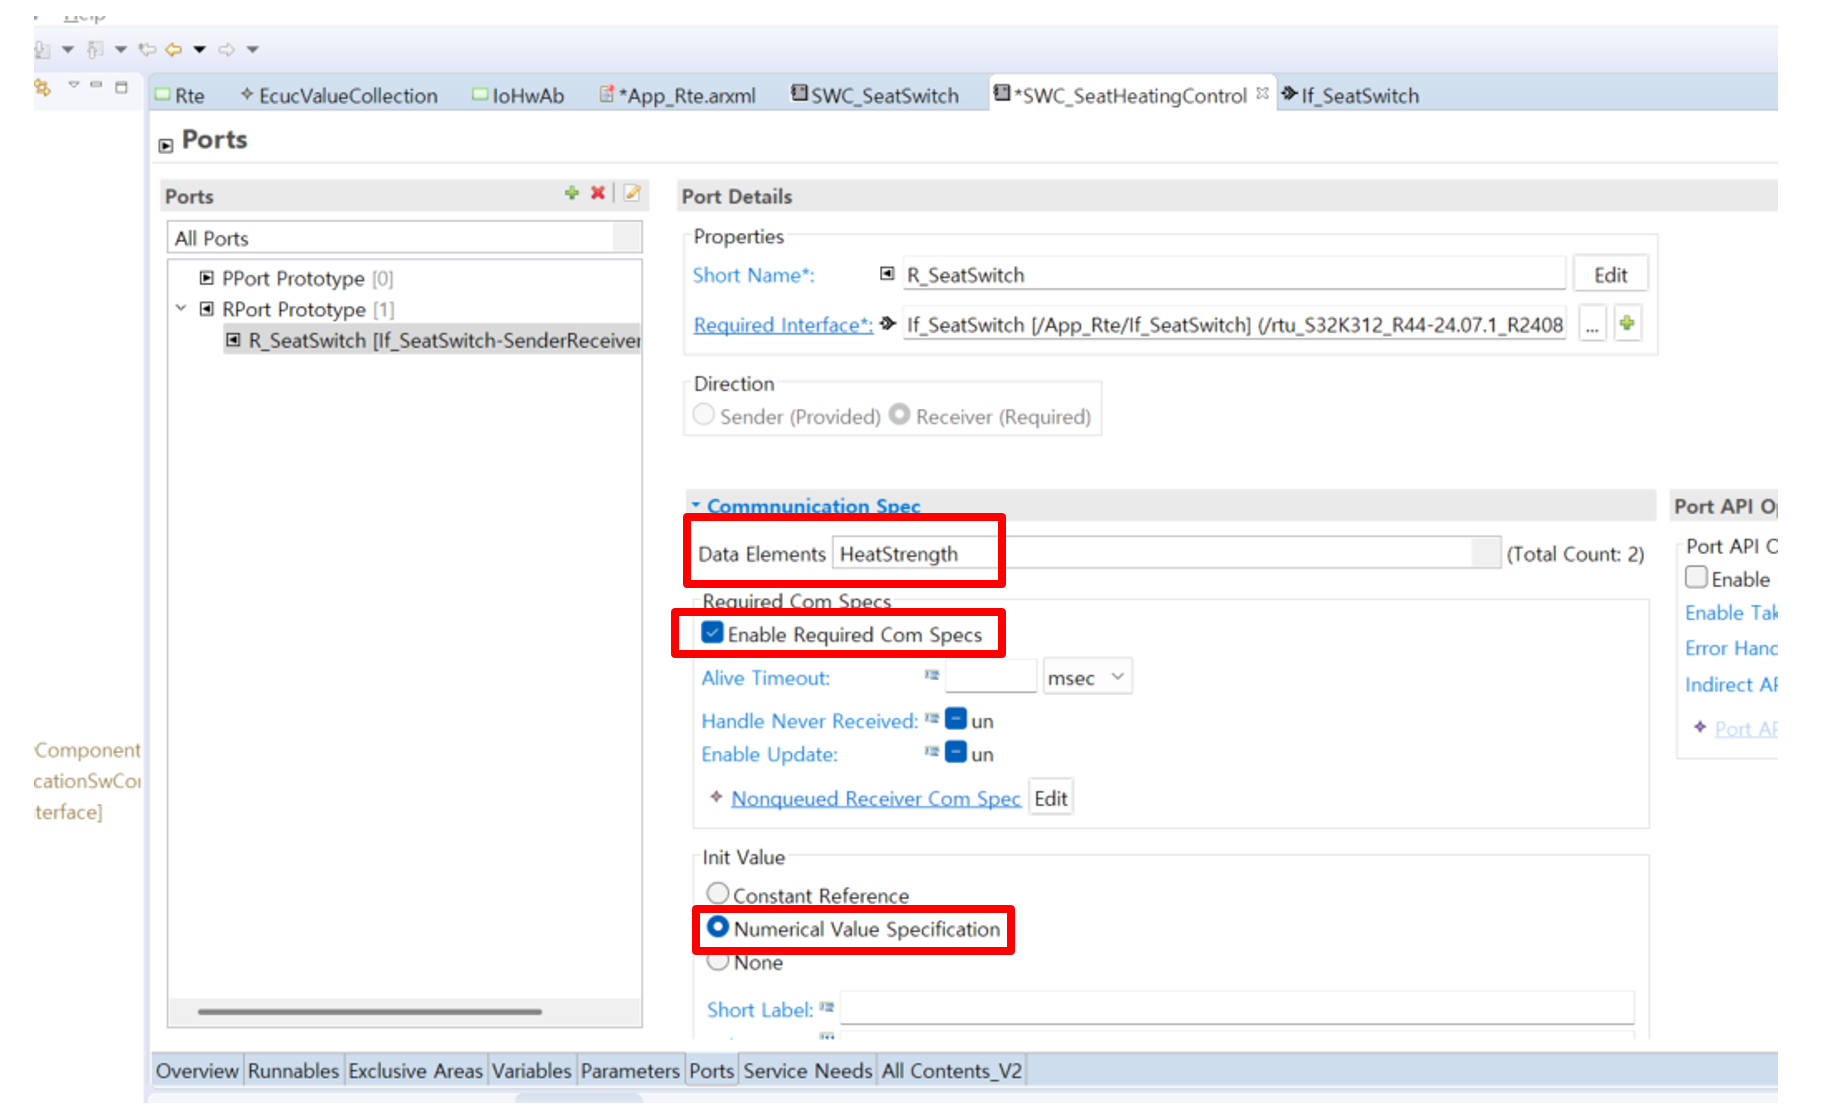Toggle the Handle Never Received checkbox
This screenshot has width=1842, height=1113.
(x=956, y=719)
